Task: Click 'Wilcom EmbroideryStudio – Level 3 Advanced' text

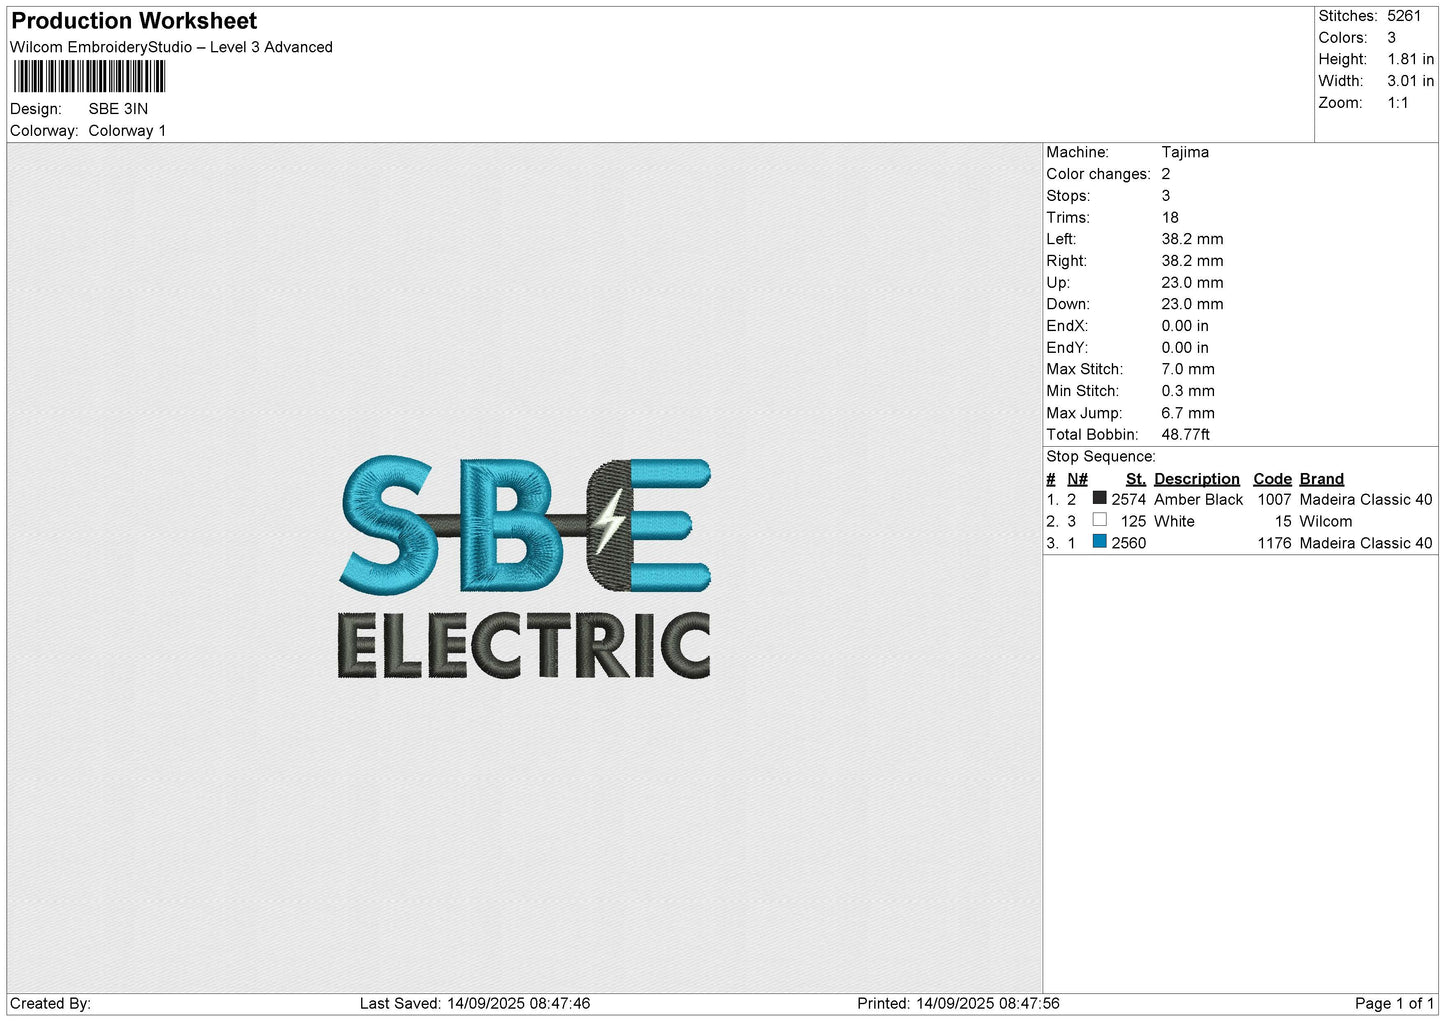Action: point(171,47)
